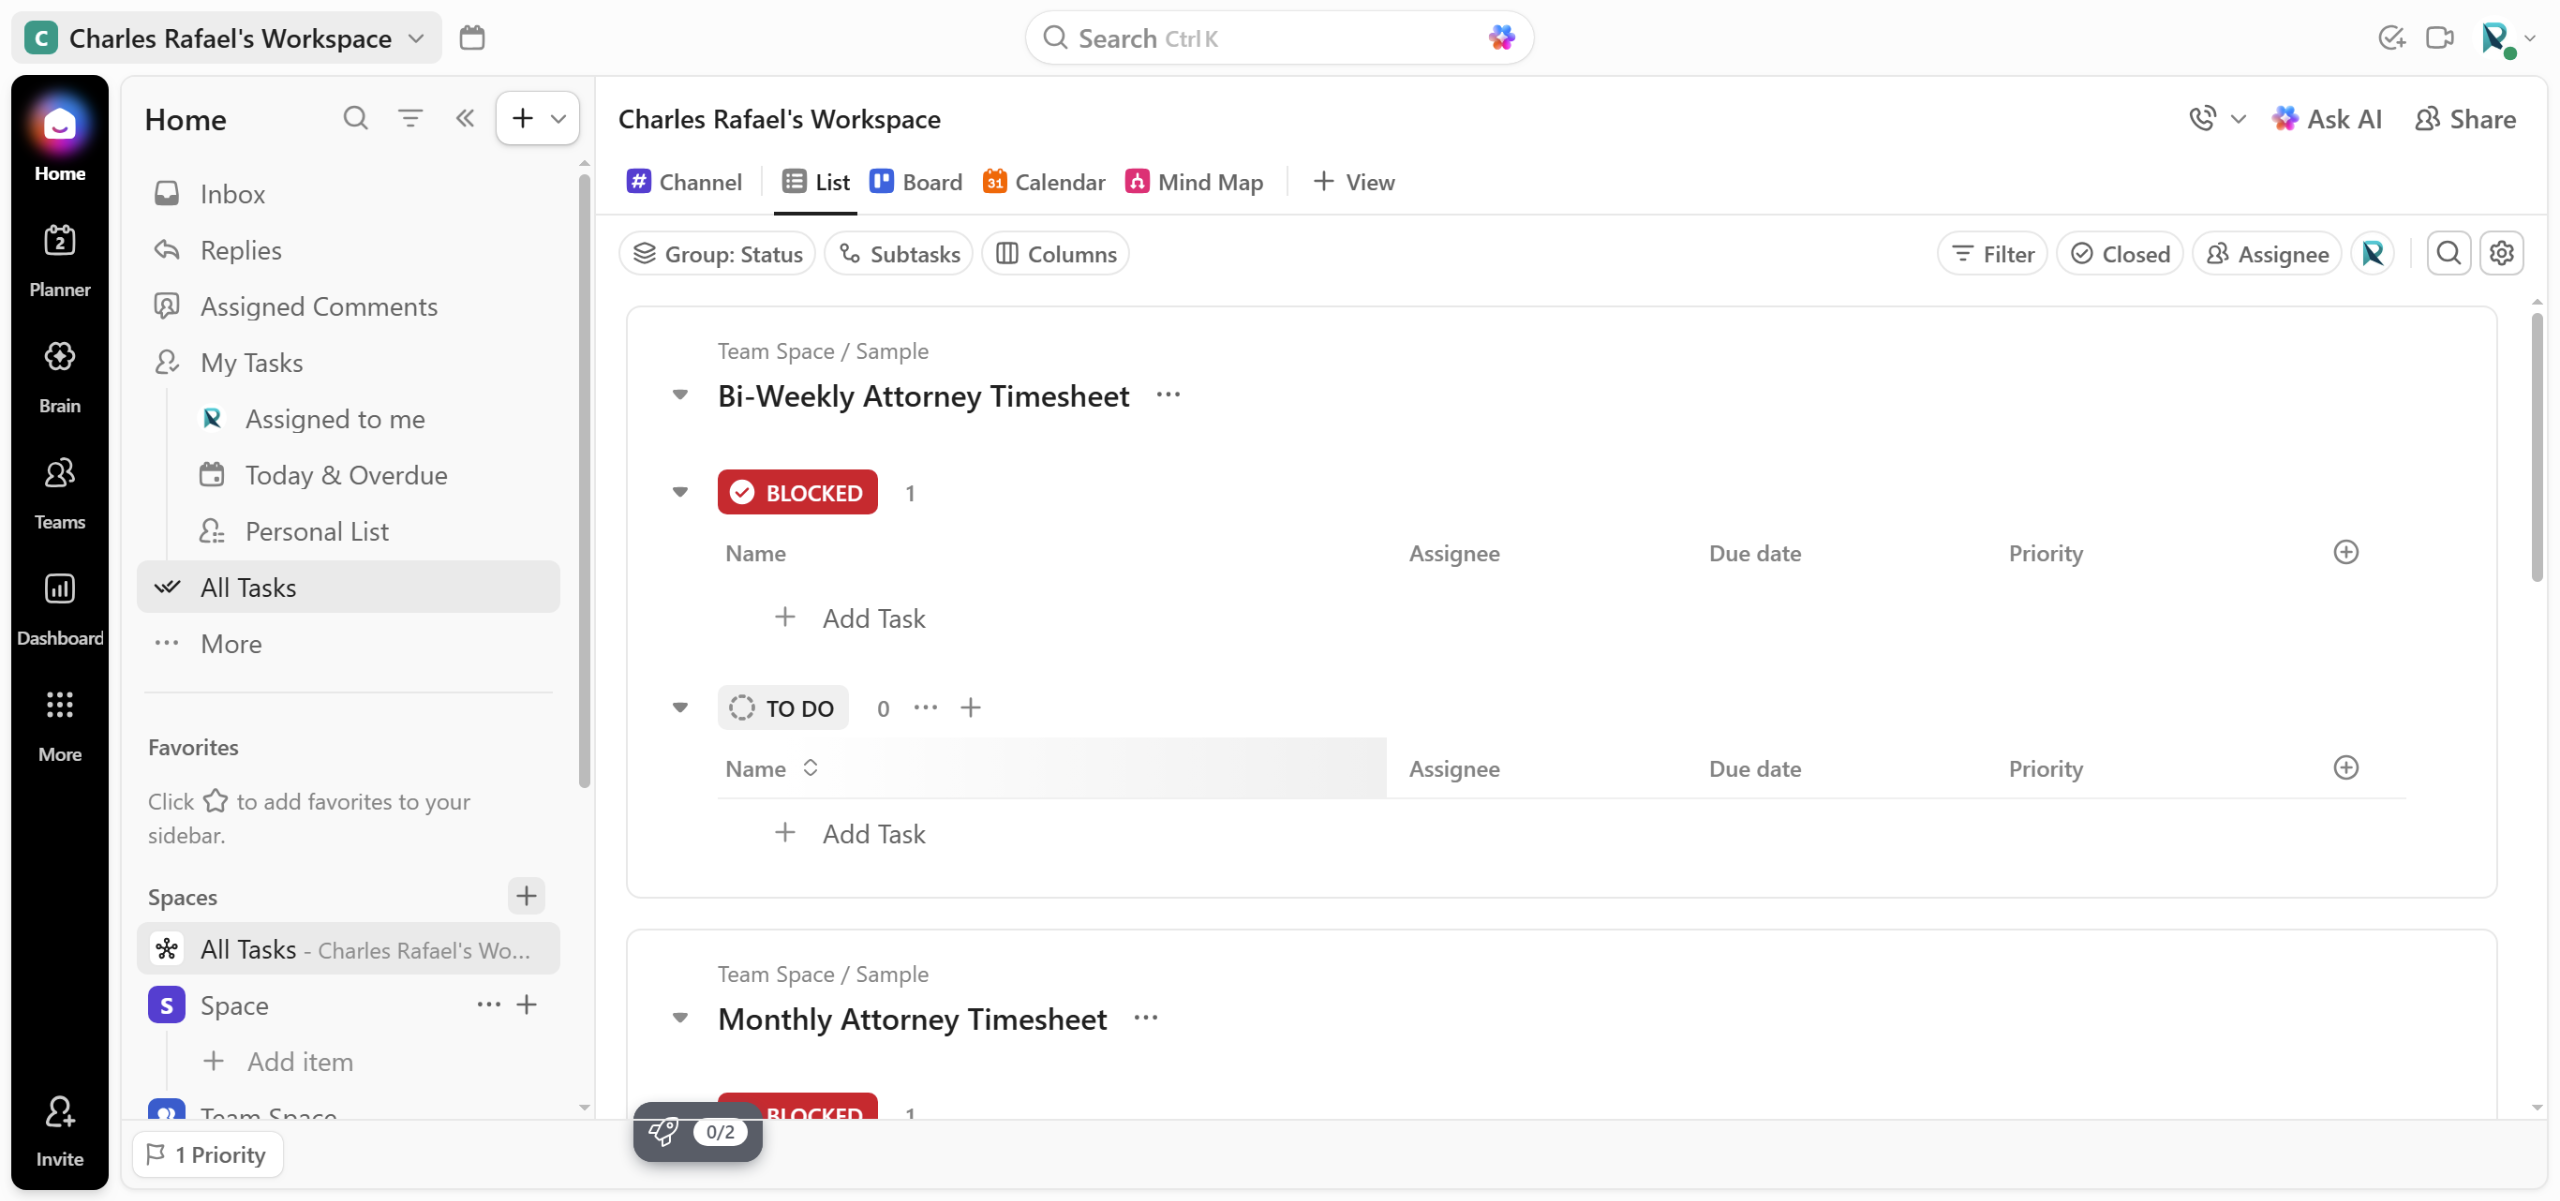Open Brain from the left rail

coord(59,375)
